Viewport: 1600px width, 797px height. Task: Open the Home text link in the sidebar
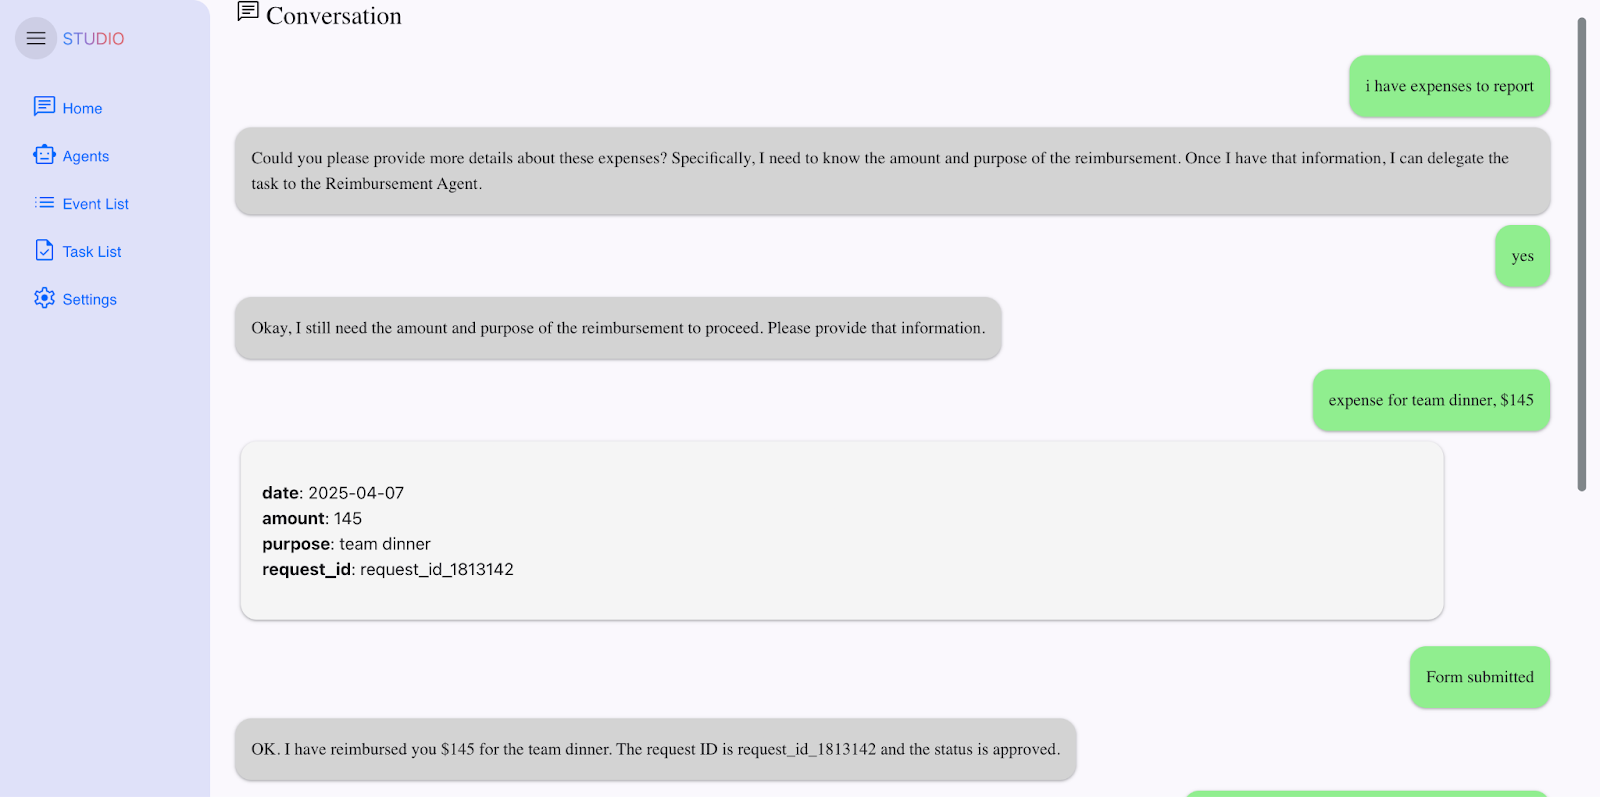click(82, 108)
